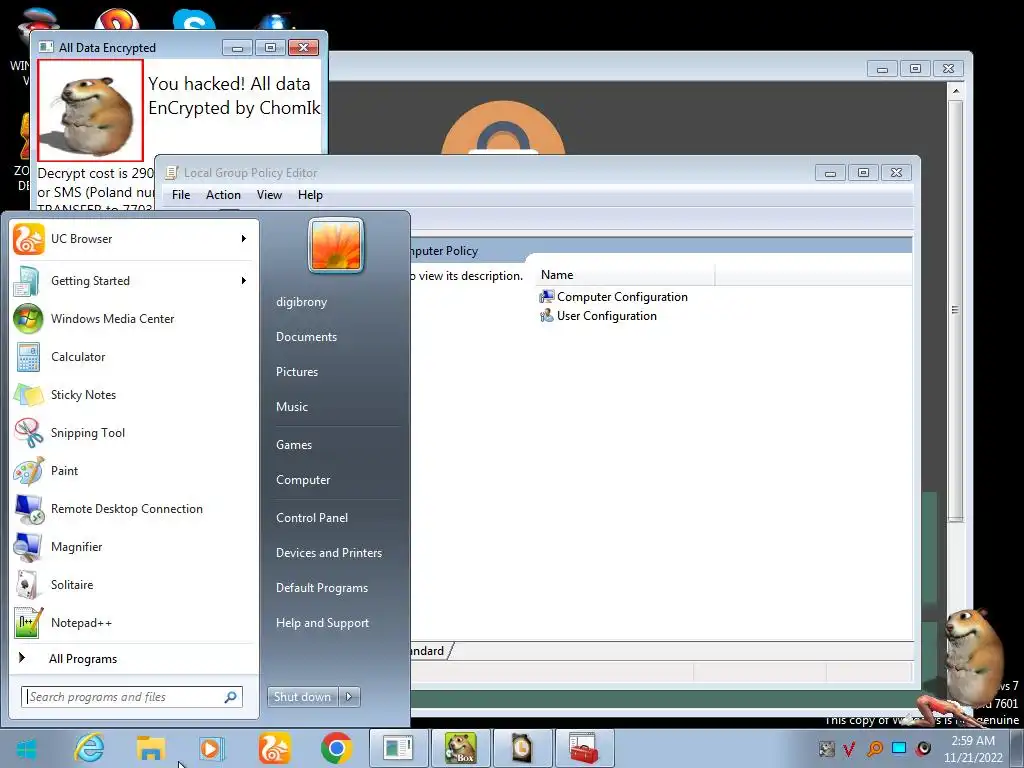
Task: Click the Name column header
Action: pyautogui.click(x=626, y=275)
